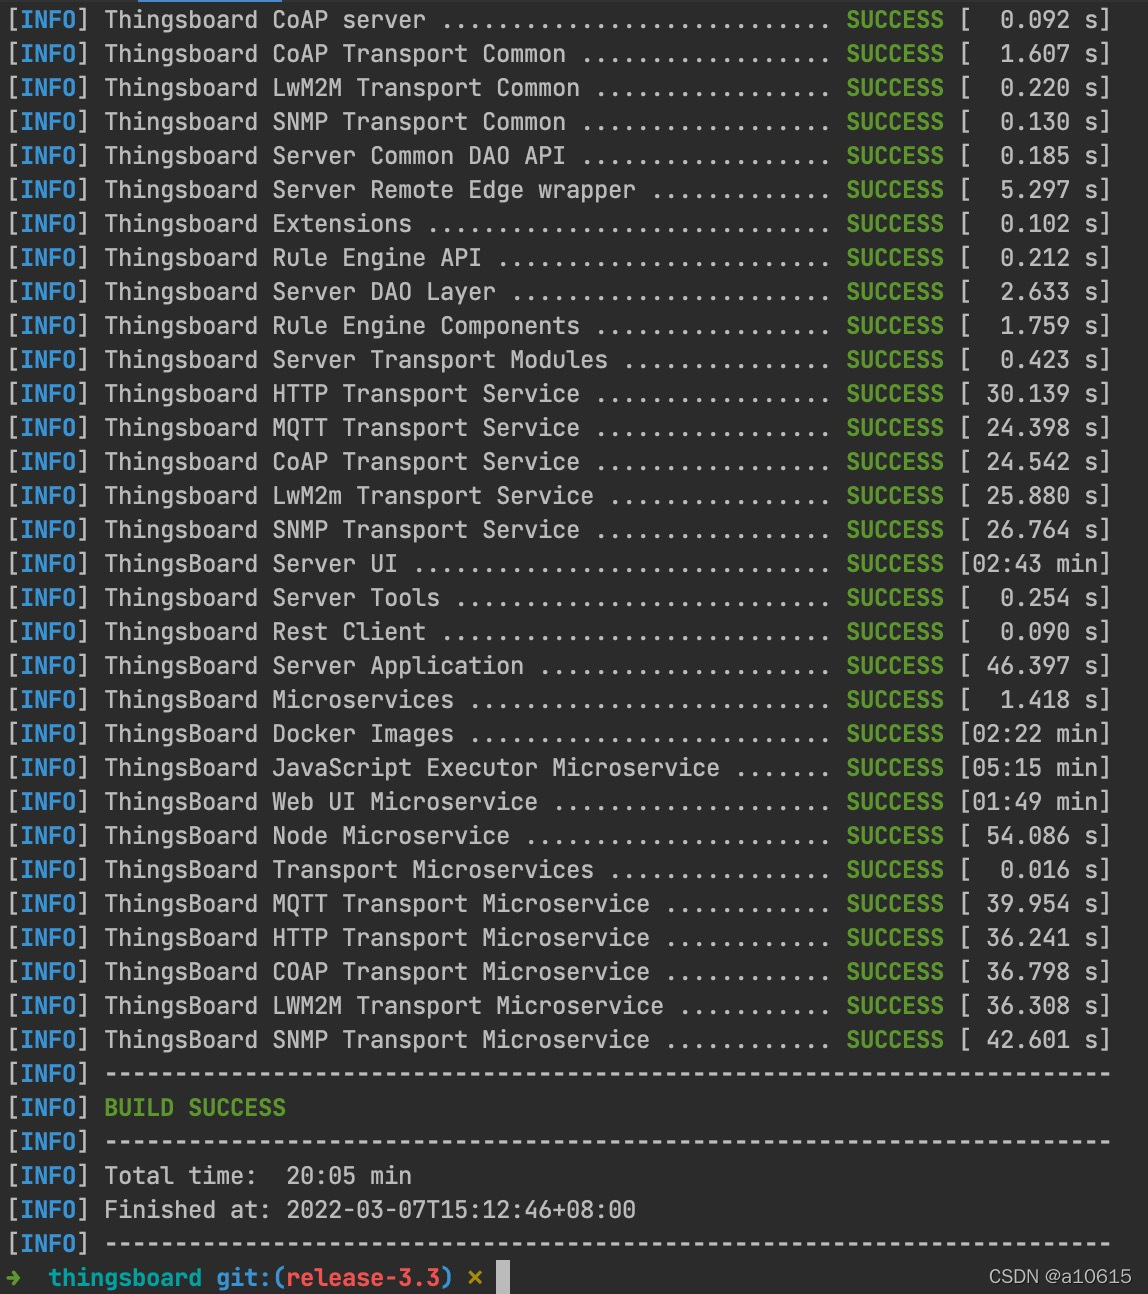Screen dimensions: 1148x1294
Task: Click 'Total time: 20:05 min' line
Action: [258, 1176]
